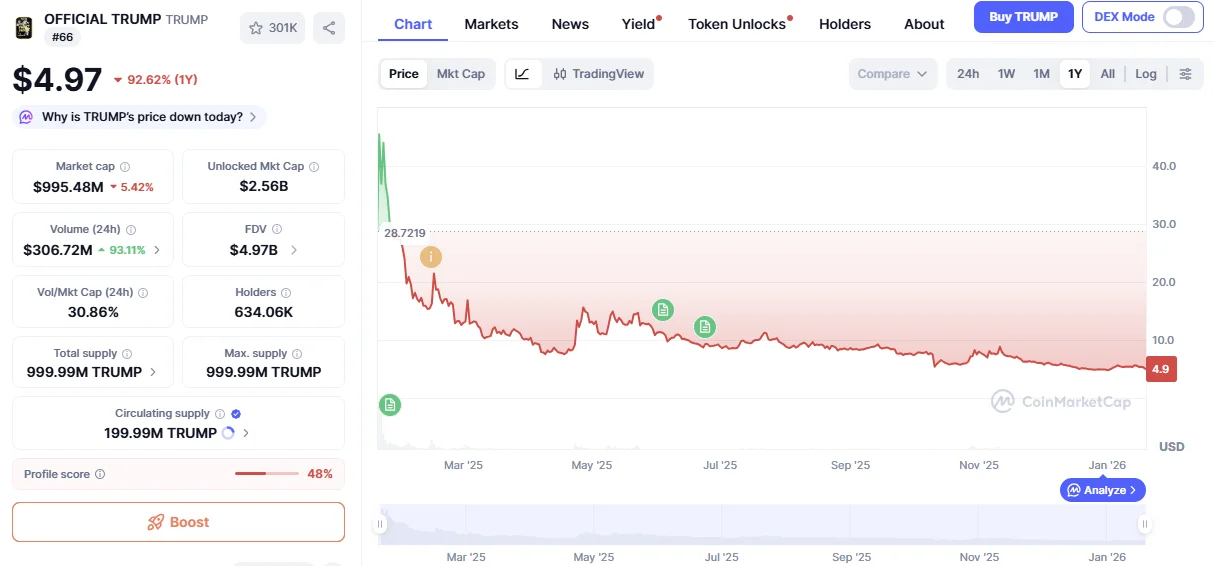Open the green news marker at chart left edge
This screenshot has width=1213, height=566.
390,405
